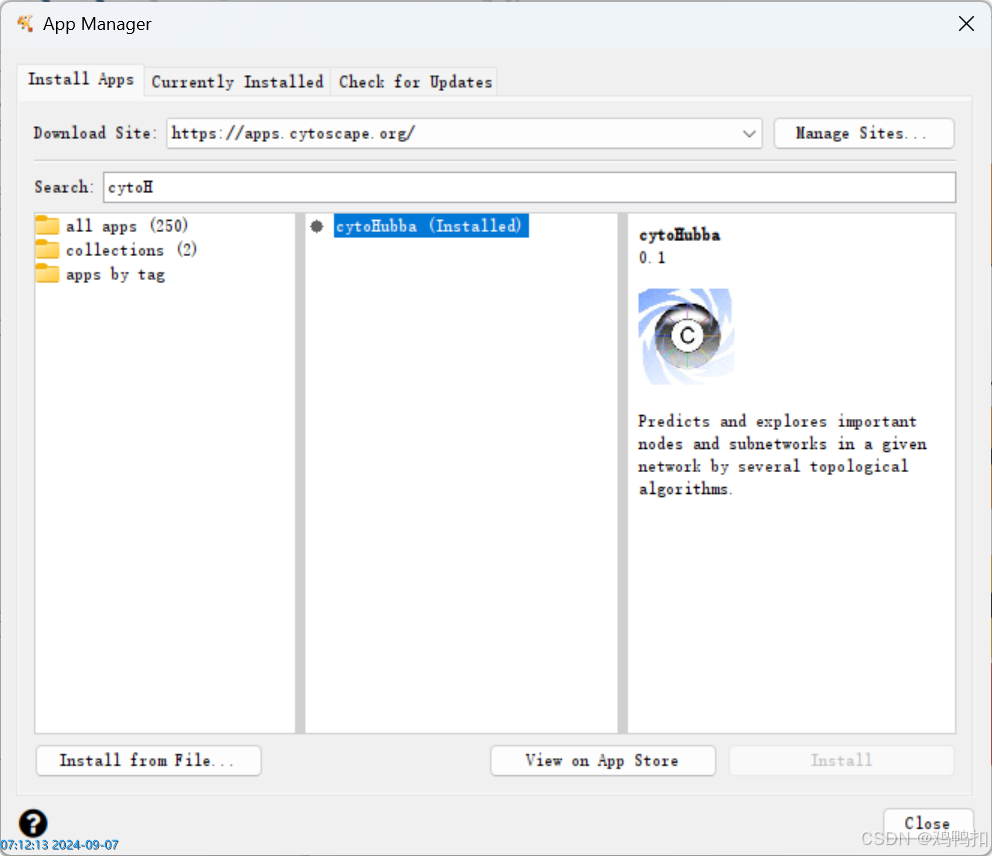Expand the Download Site dropdown arrow
This screenshot has height=856, width=992.
point(749,133)
